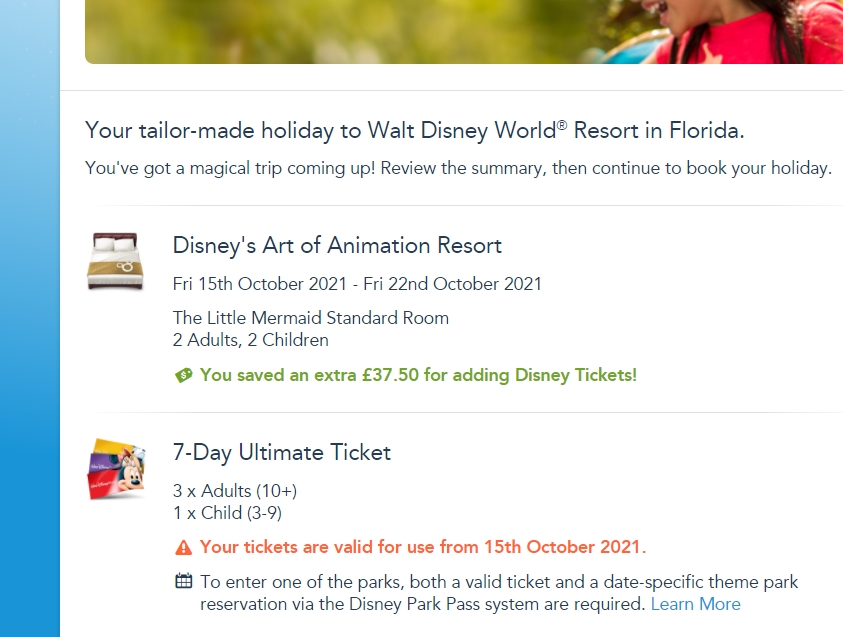This screenshot has height=637, width=843.
Task: Select the 7-Day Ultimate Ticket heading
Action: 281,453
